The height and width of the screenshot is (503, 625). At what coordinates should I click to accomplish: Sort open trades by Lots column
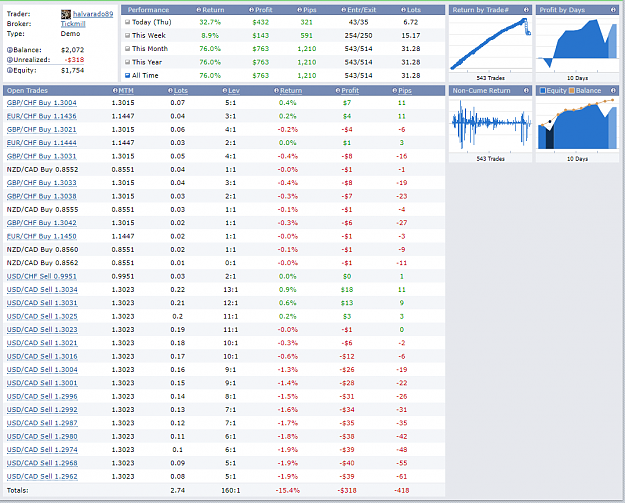point(181,90)
